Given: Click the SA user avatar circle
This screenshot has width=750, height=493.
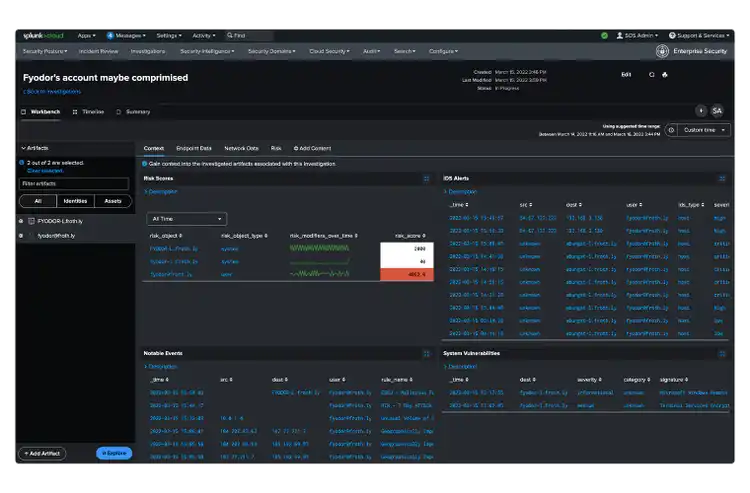Looking at the screenshot, I should tap(717, 111).
